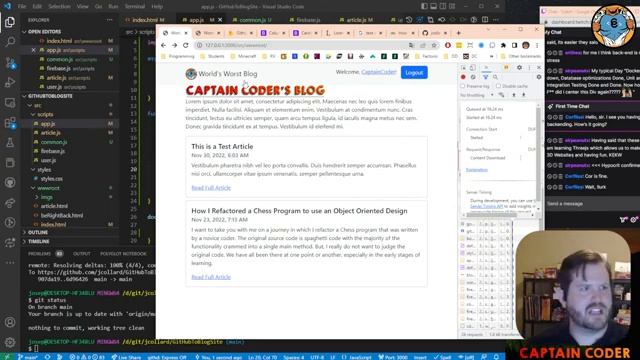Open the DevTools settings gear
The image size is (640, 360).
[519, 67]
